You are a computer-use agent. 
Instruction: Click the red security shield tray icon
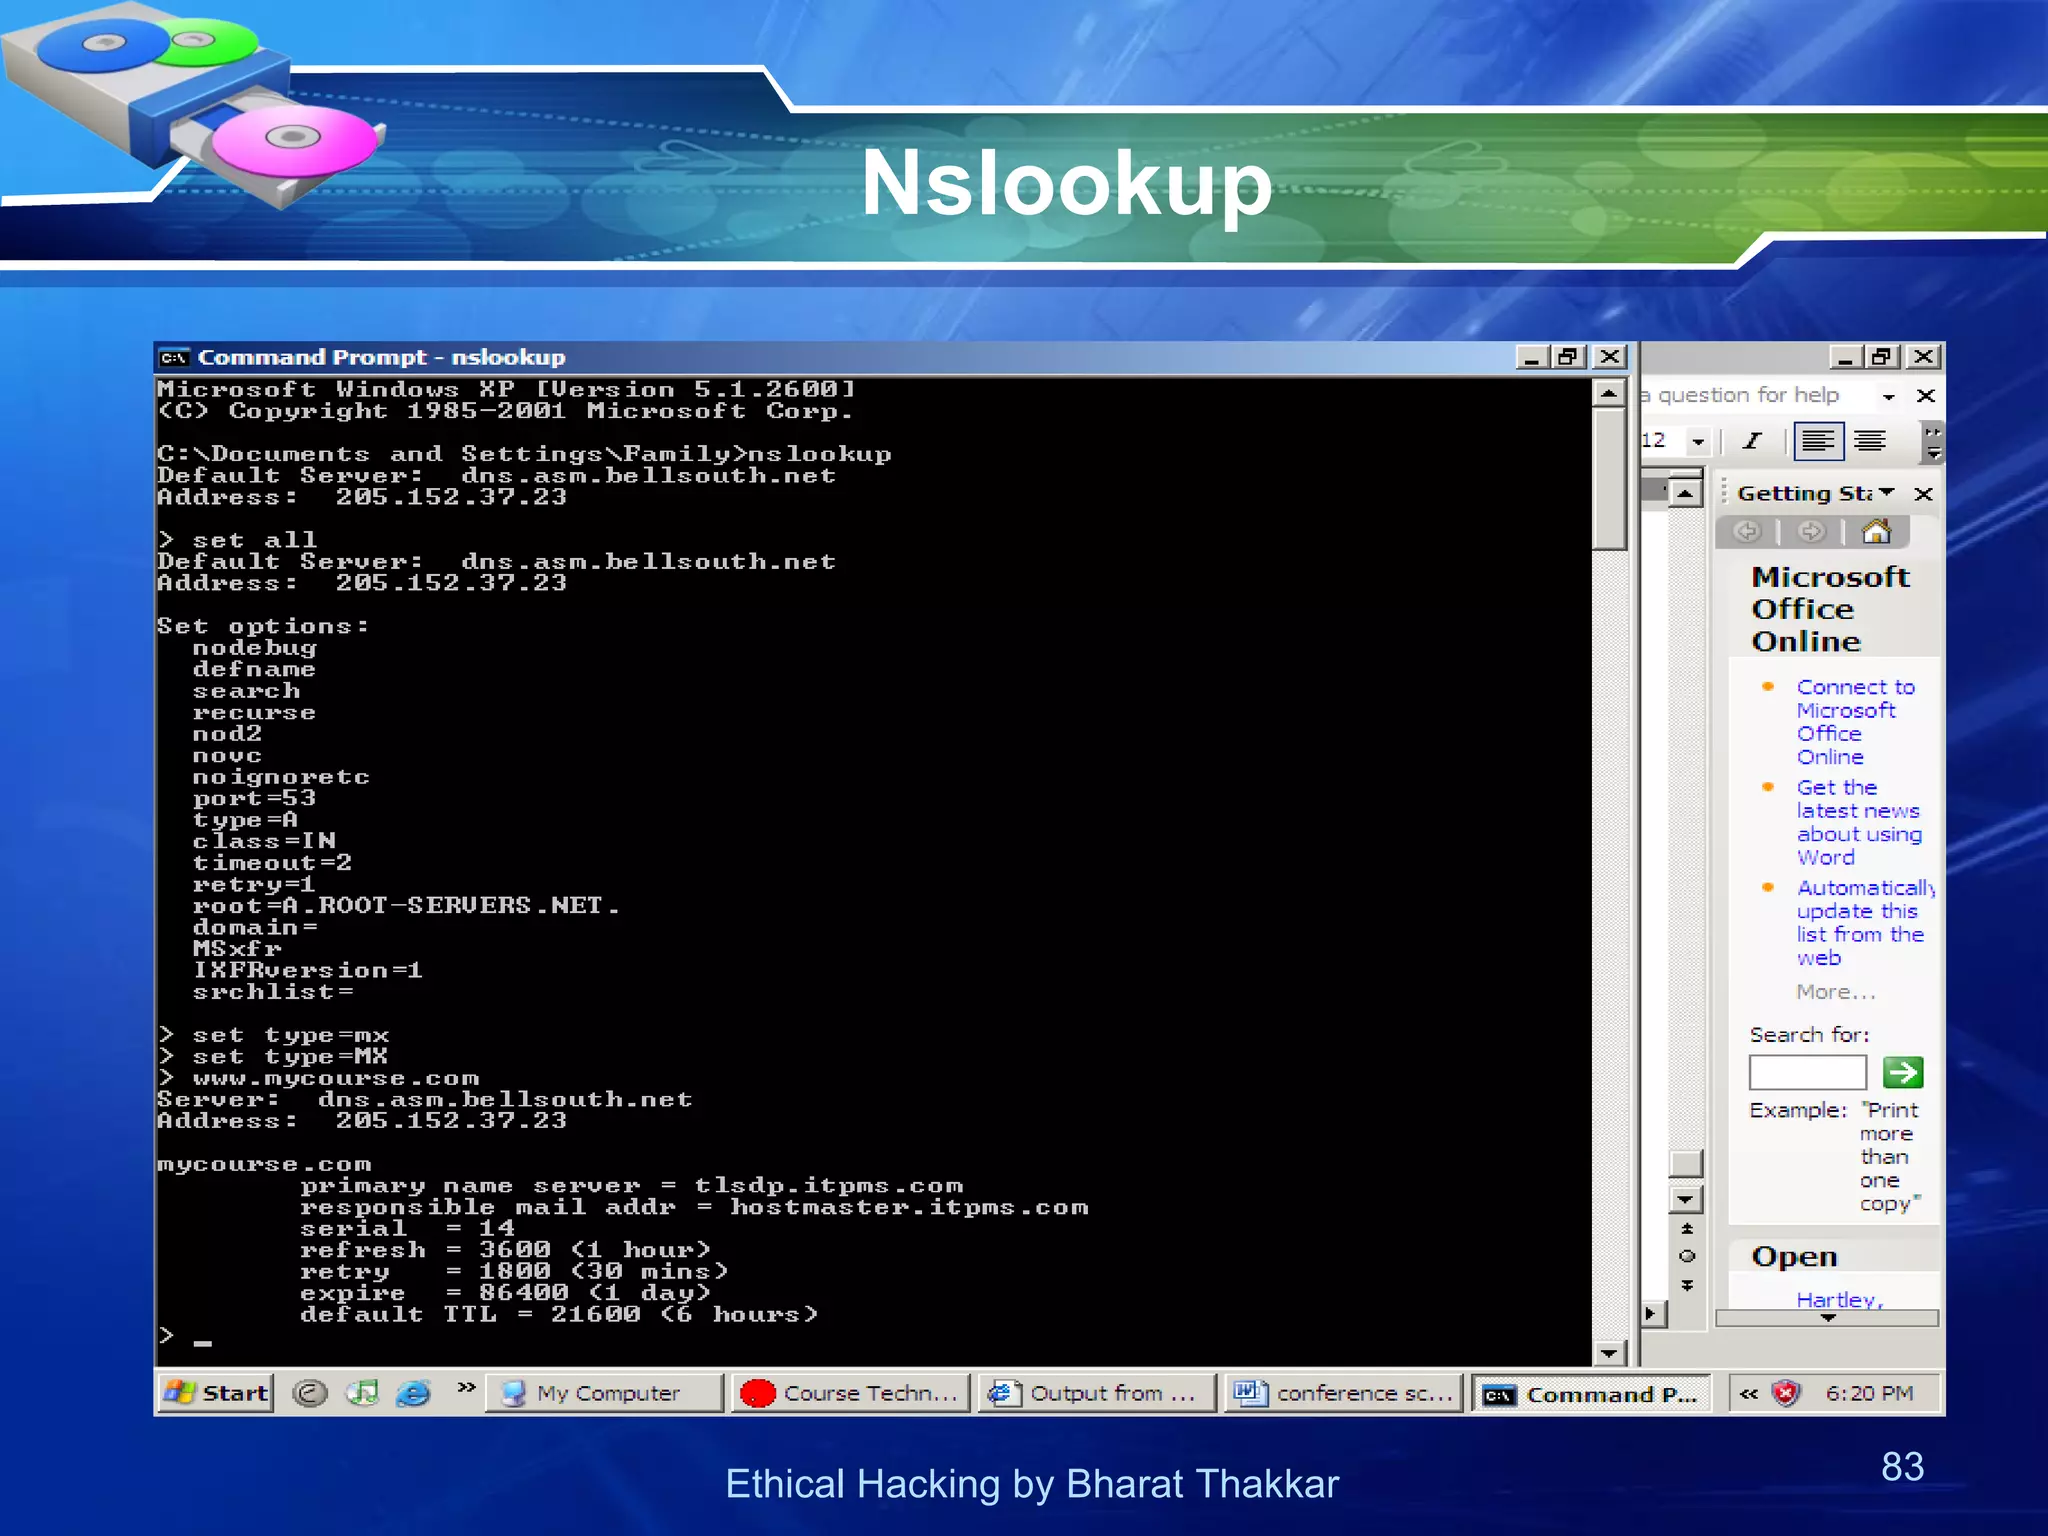(x=1786, y=1393)
